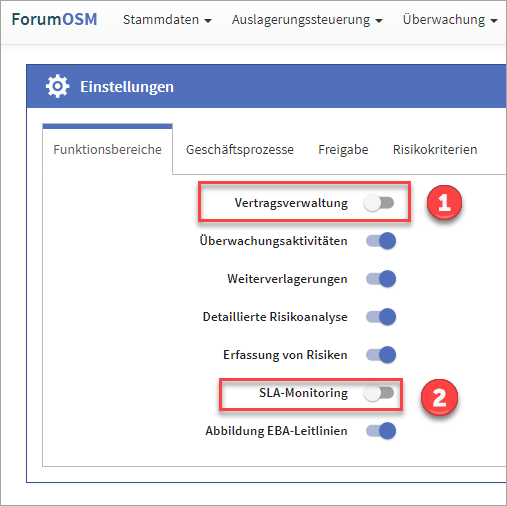This screenshot has height=506, width=507.
Task: Open the Stammdaten dropdown menu
Action: [167, 20]
